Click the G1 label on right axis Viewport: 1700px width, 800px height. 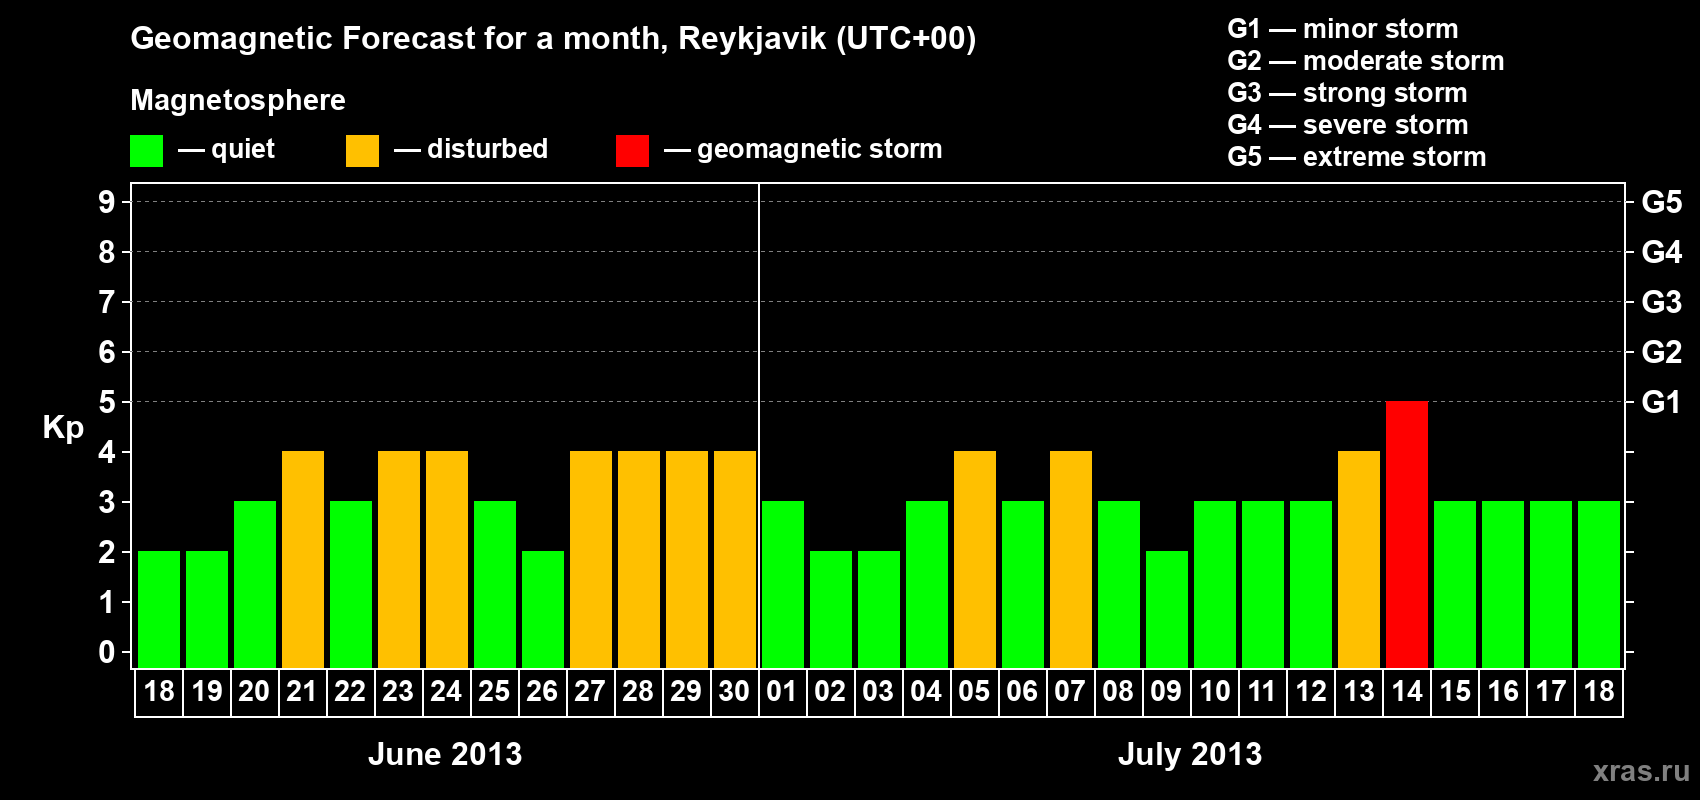coord(1661,402)
